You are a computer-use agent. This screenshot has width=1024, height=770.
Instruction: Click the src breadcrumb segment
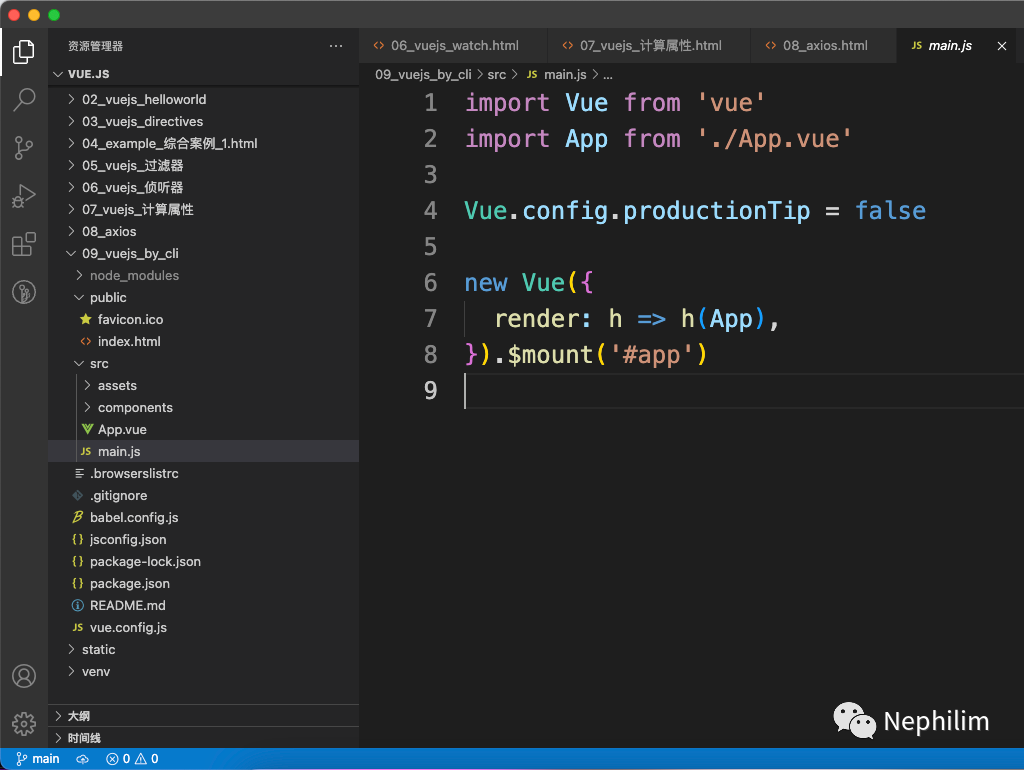496,74
